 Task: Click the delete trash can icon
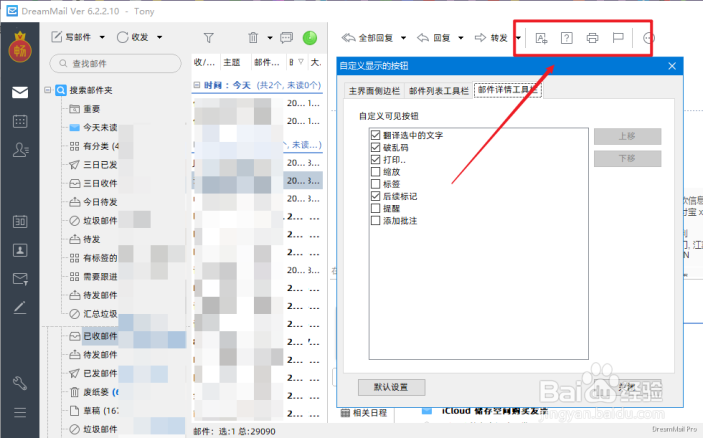[253, 38]
